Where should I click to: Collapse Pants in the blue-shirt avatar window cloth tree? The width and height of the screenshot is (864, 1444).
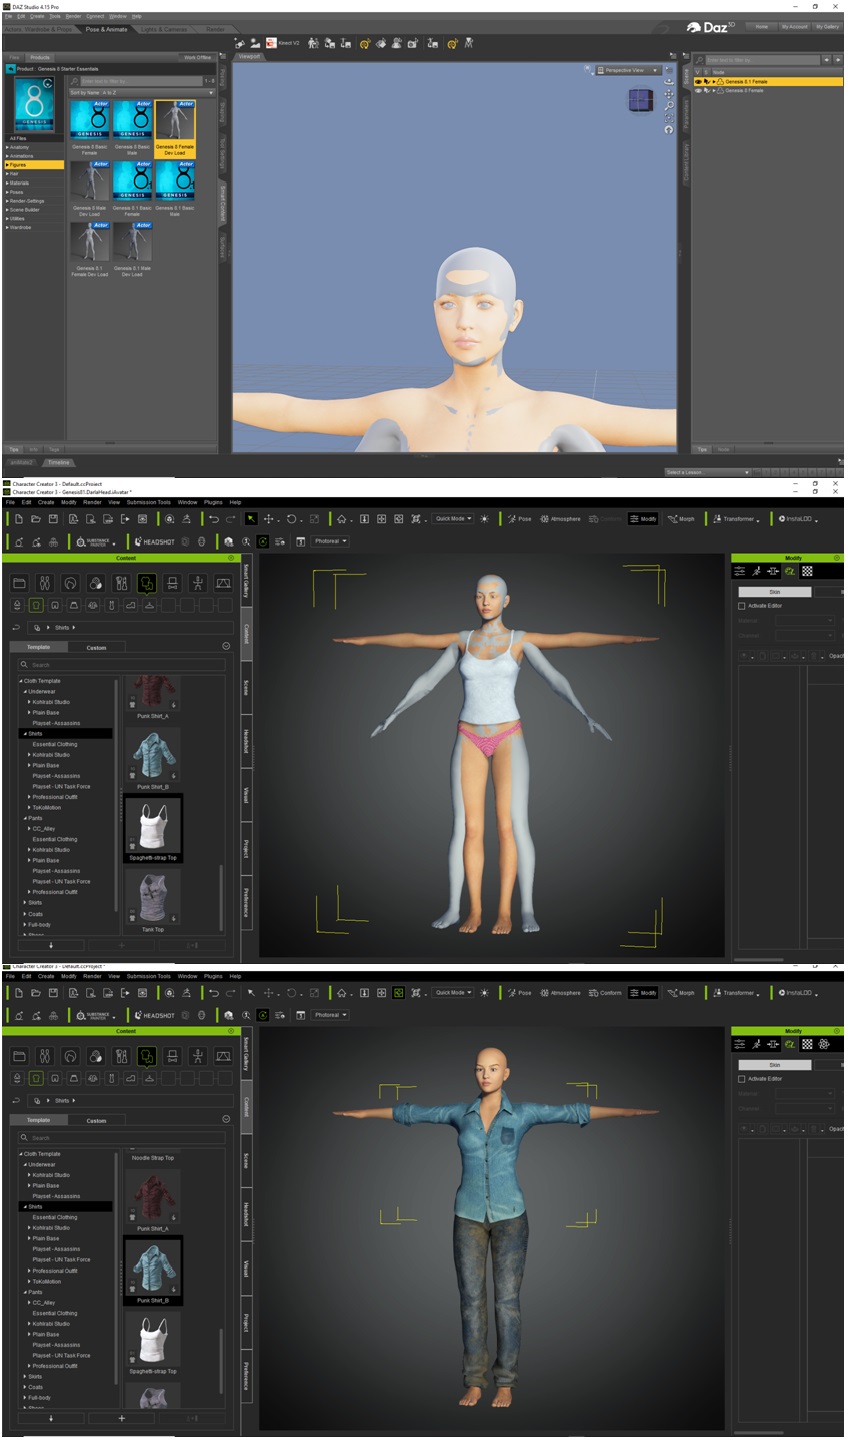coord(24,1292)
